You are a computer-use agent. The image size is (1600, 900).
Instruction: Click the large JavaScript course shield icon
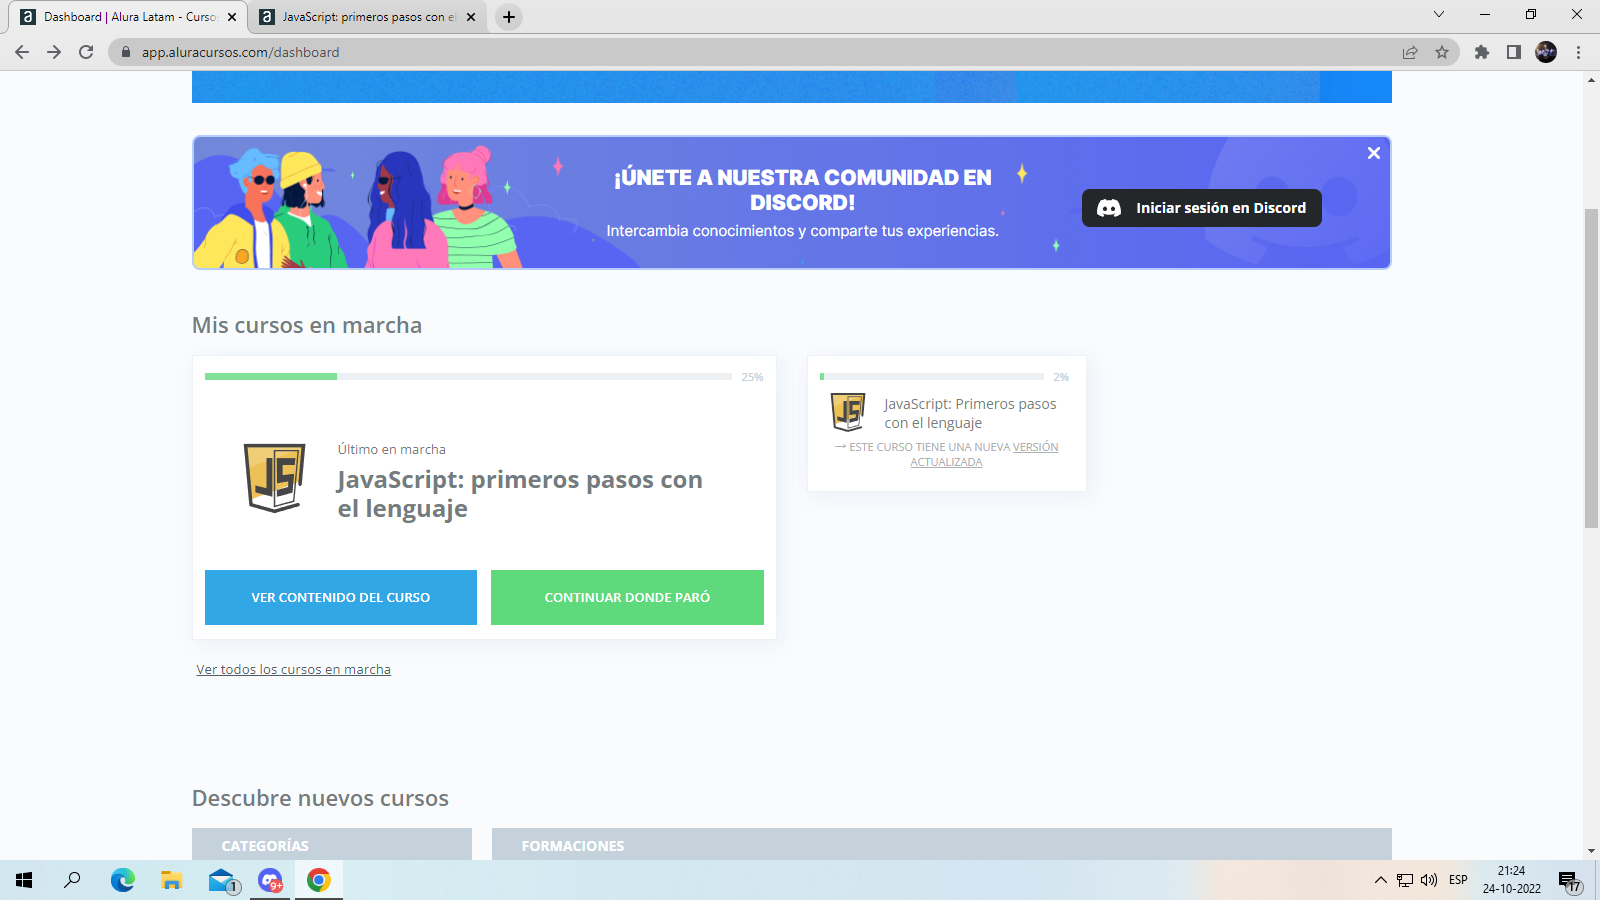click(x=275, y=478)
